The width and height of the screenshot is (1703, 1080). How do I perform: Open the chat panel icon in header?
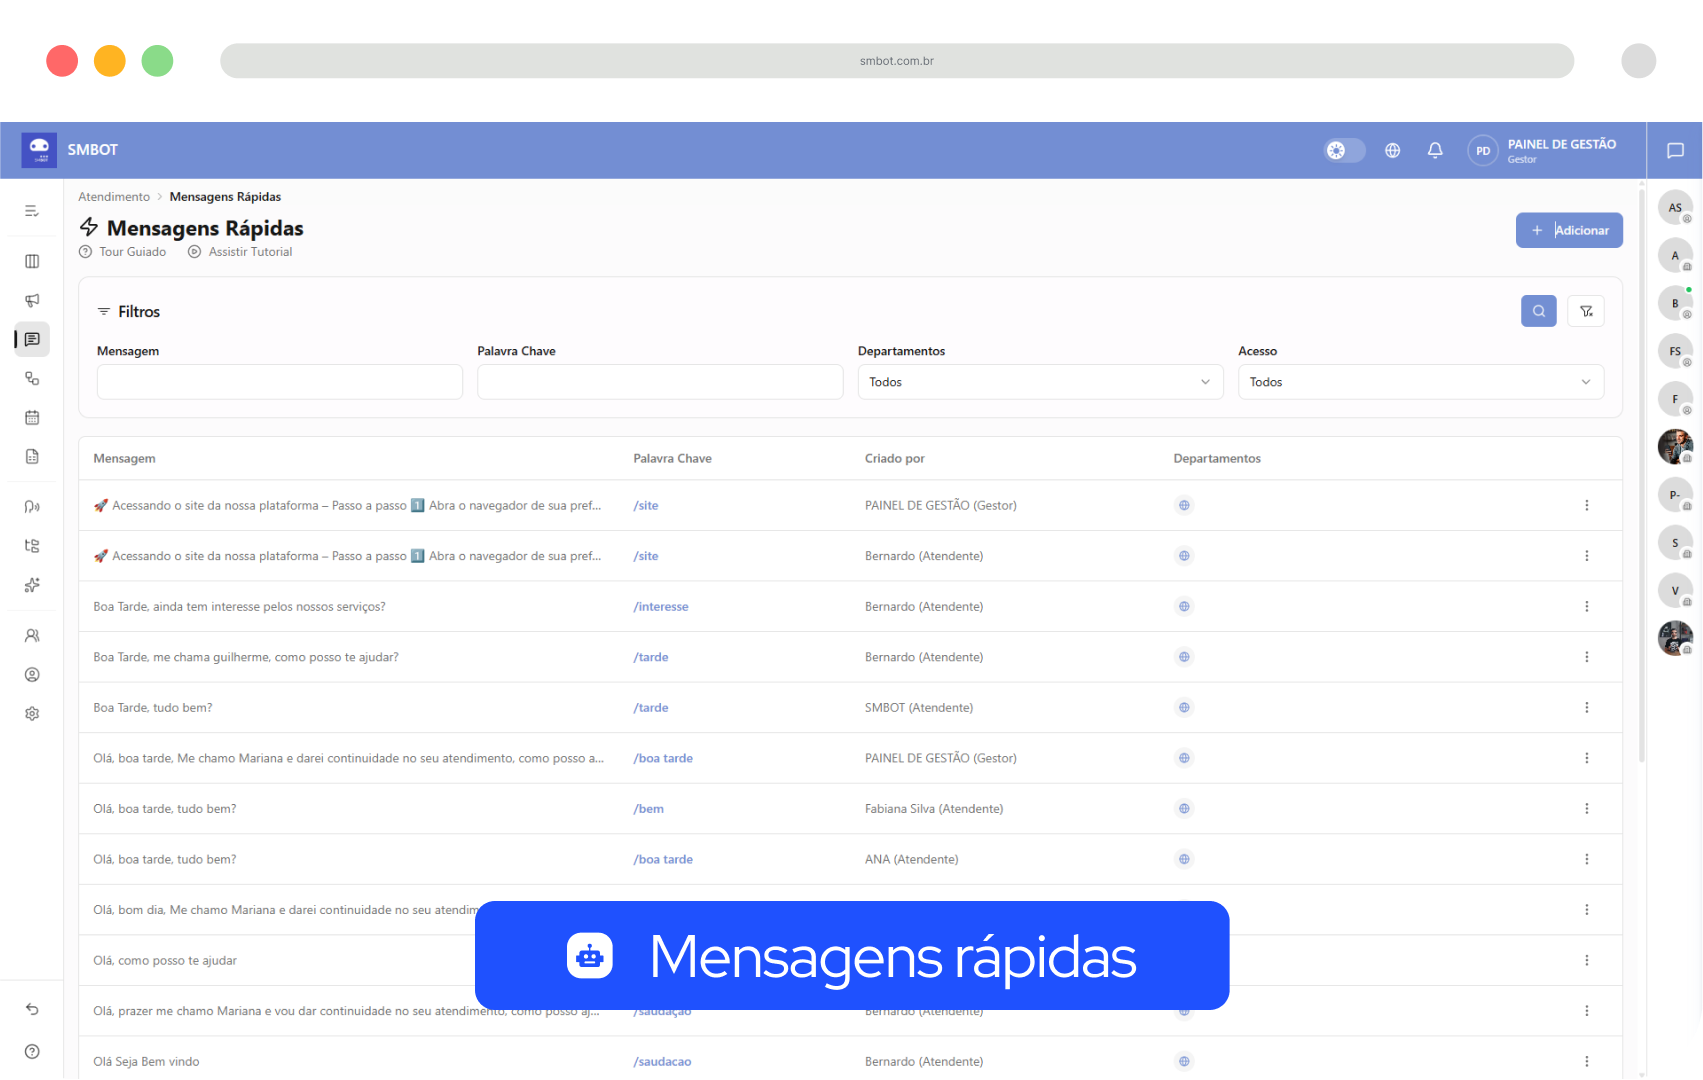click(1675, 151)
